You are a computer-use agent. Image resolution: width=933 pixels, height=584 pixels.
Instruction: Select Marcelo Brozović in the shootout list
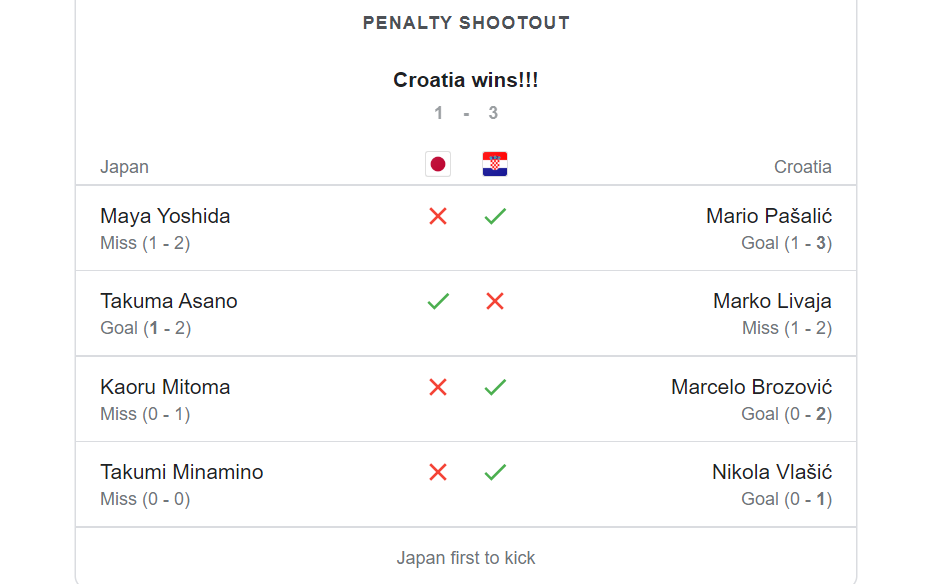point(751,387)
